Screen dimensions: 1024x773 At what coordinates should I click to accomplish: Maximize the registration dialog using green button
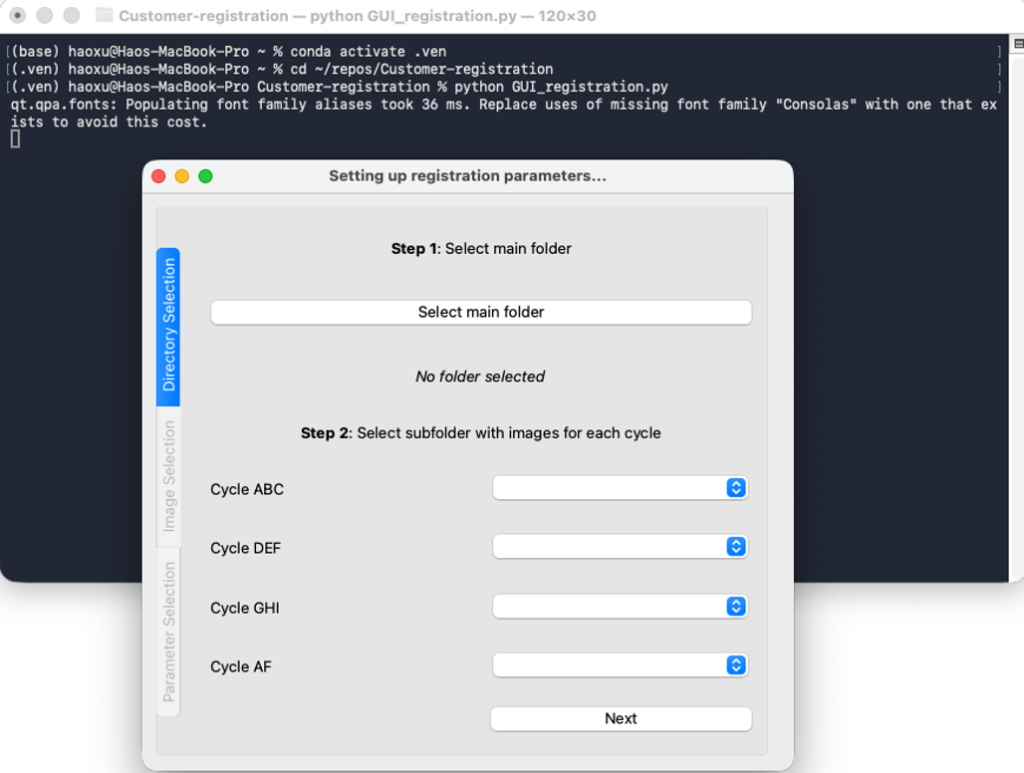click(206, 176)
